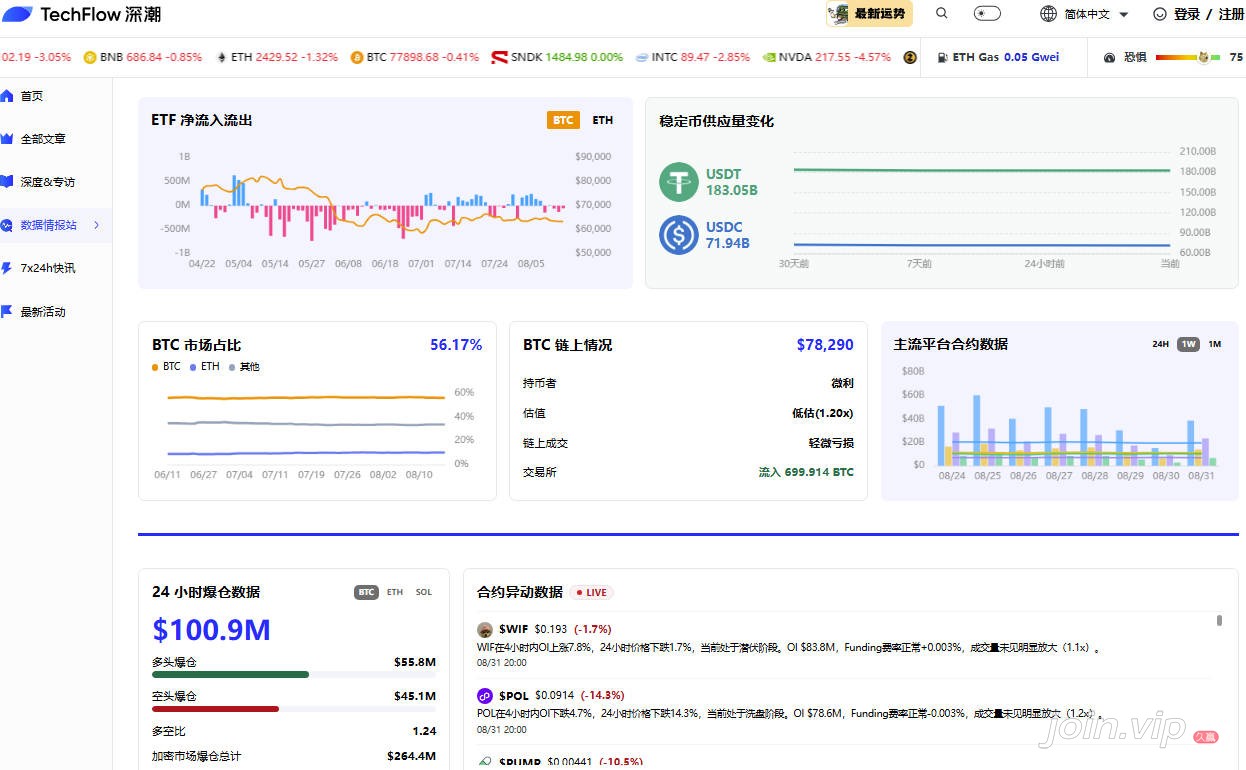Viewport: 1246px width, 770px height.
Task: Click the INTC logo in the ticker
Action: point(642,57)
